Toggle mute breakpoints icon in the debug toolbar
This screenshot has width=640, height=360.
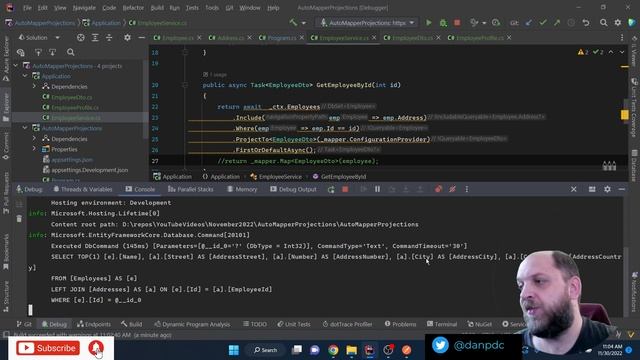[452, 189]
